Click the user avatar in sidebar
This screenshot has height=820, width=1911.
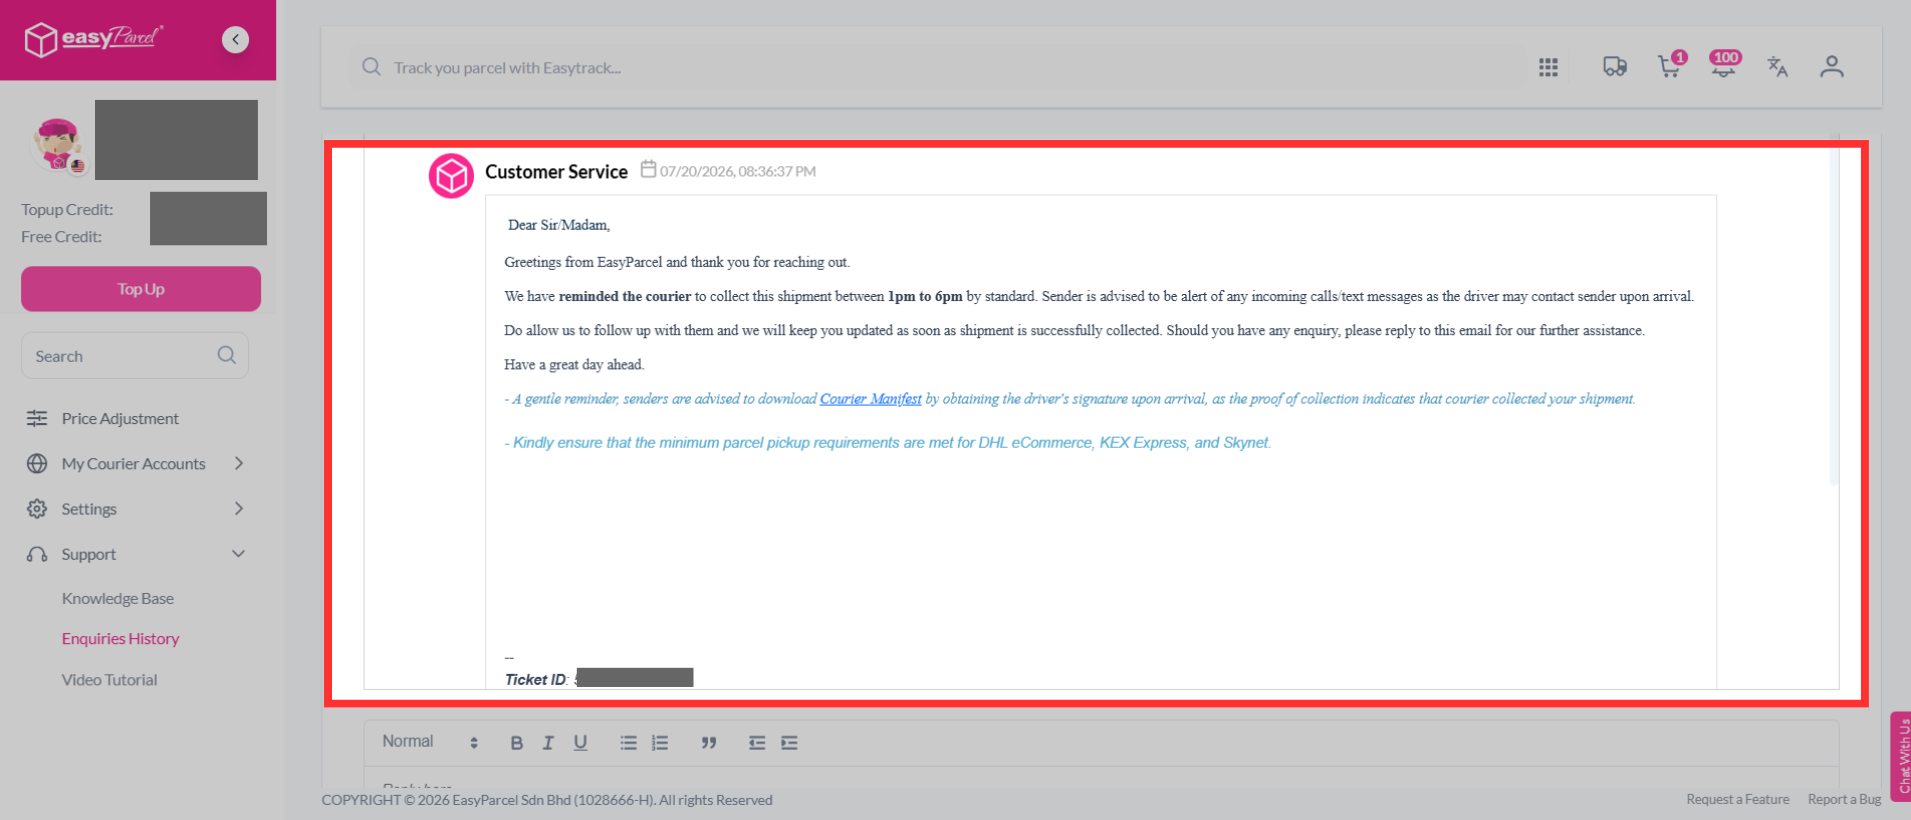click(58, 145)
